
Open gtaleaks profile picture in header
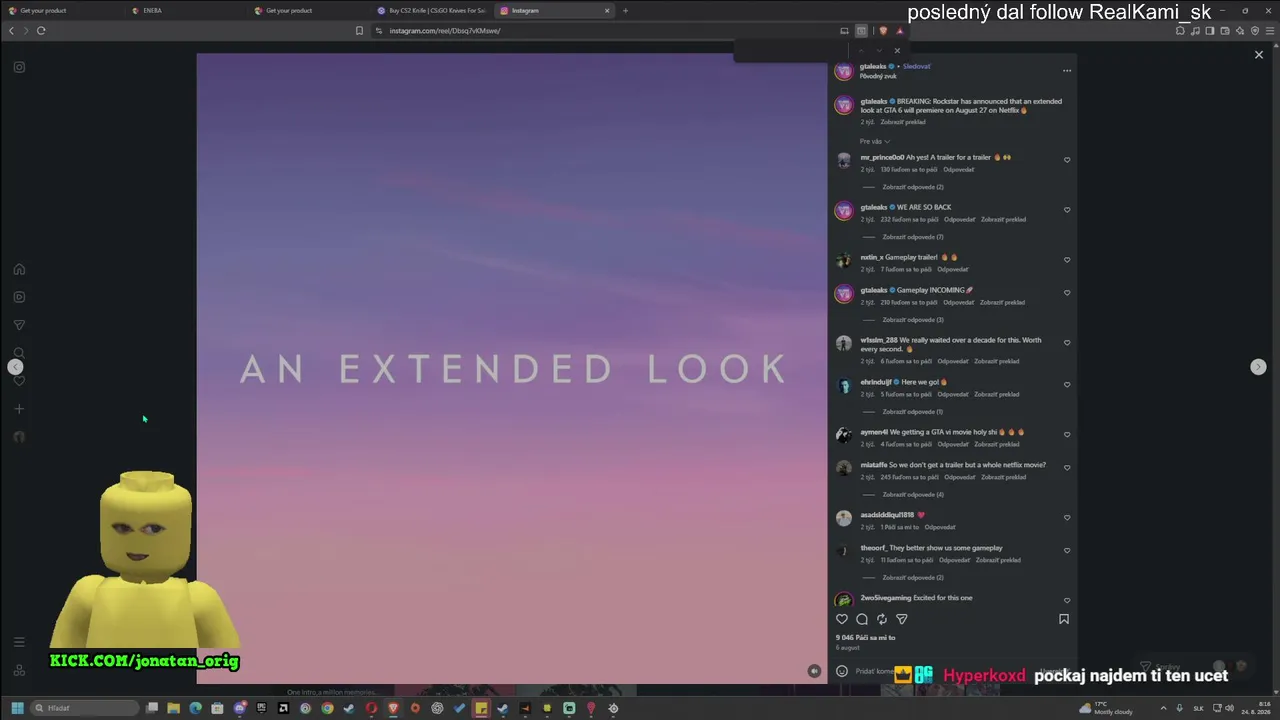point(844,71)
